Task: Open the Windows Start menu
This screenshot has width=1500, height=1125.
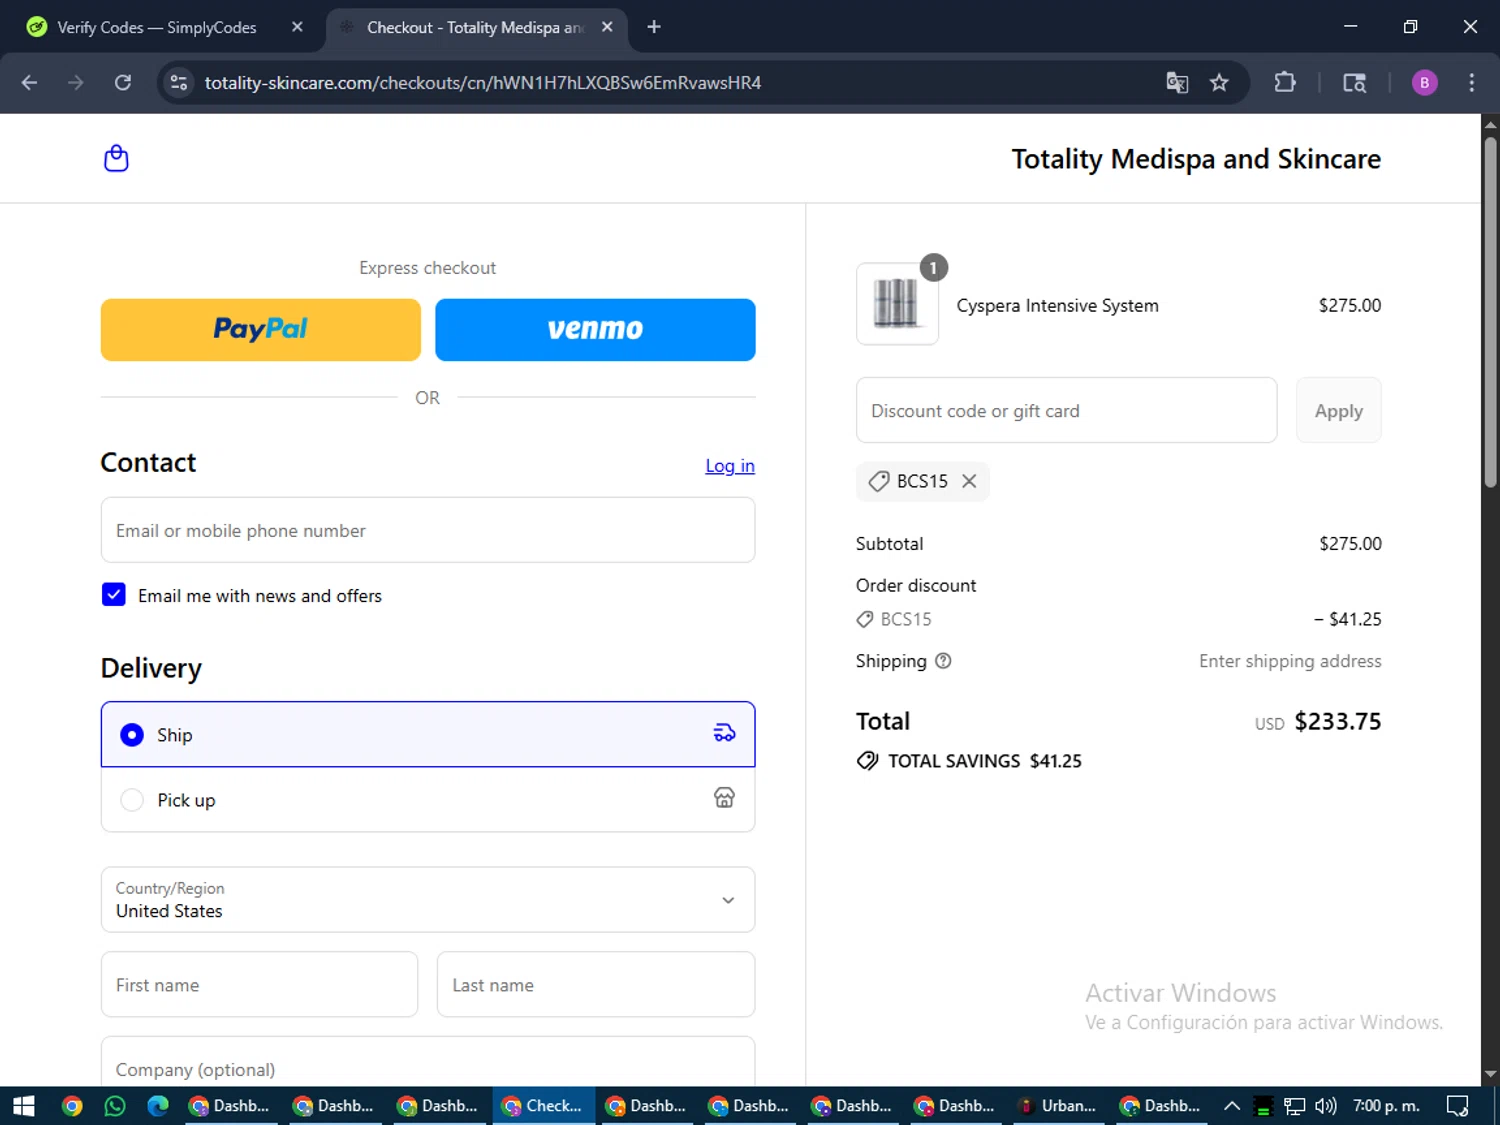Action: 24,1106
